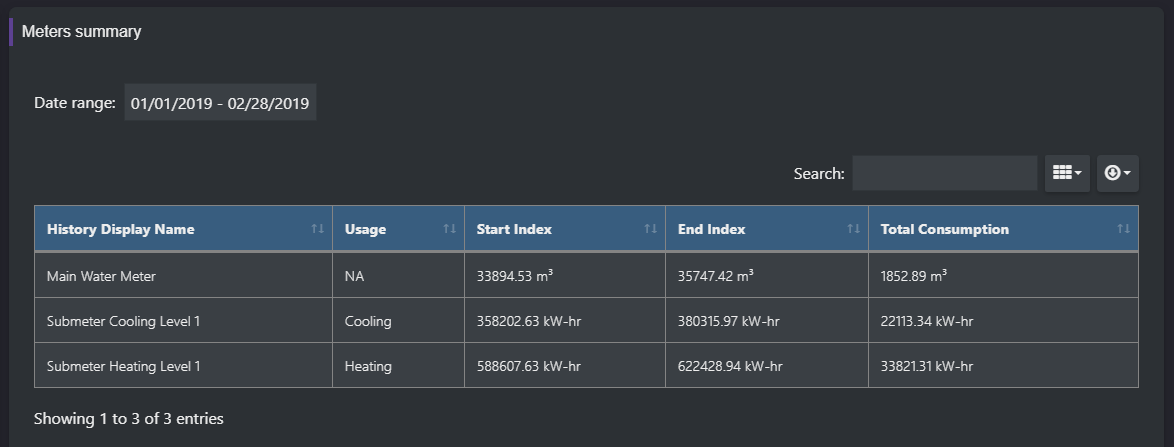Click the Search input field
The width and height of the screenshot is (1174, 447).
(x=944, y=173)
